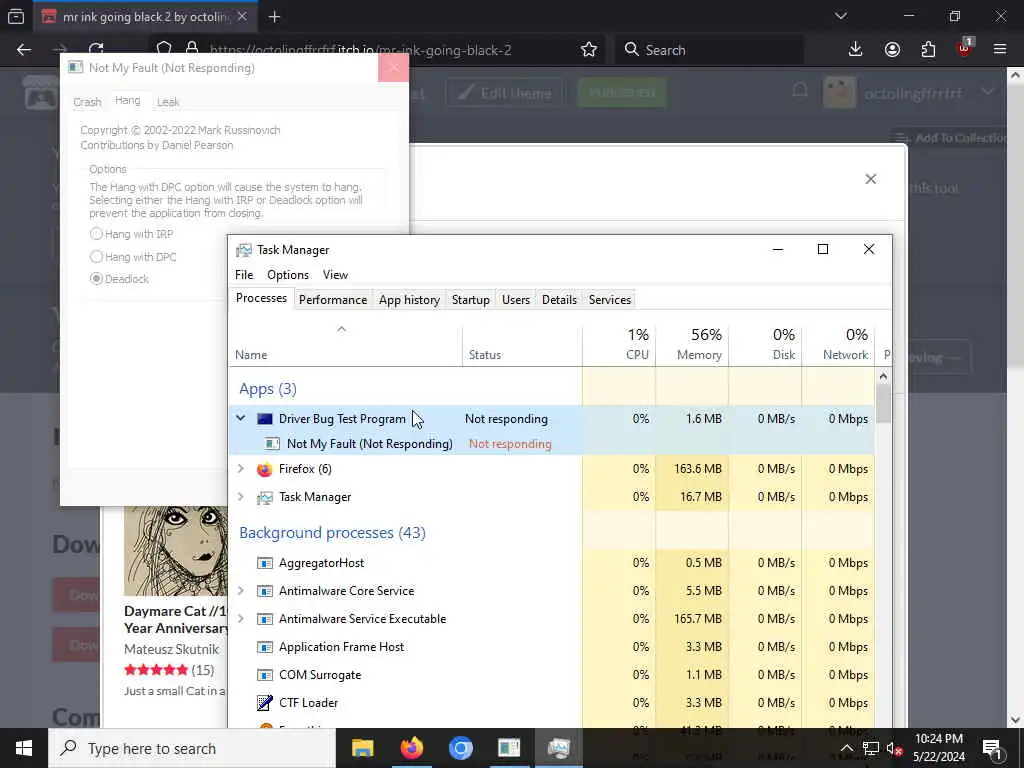Switch to the App history tab
Viewport: 1024px width, 768px height.
[409, 300]
